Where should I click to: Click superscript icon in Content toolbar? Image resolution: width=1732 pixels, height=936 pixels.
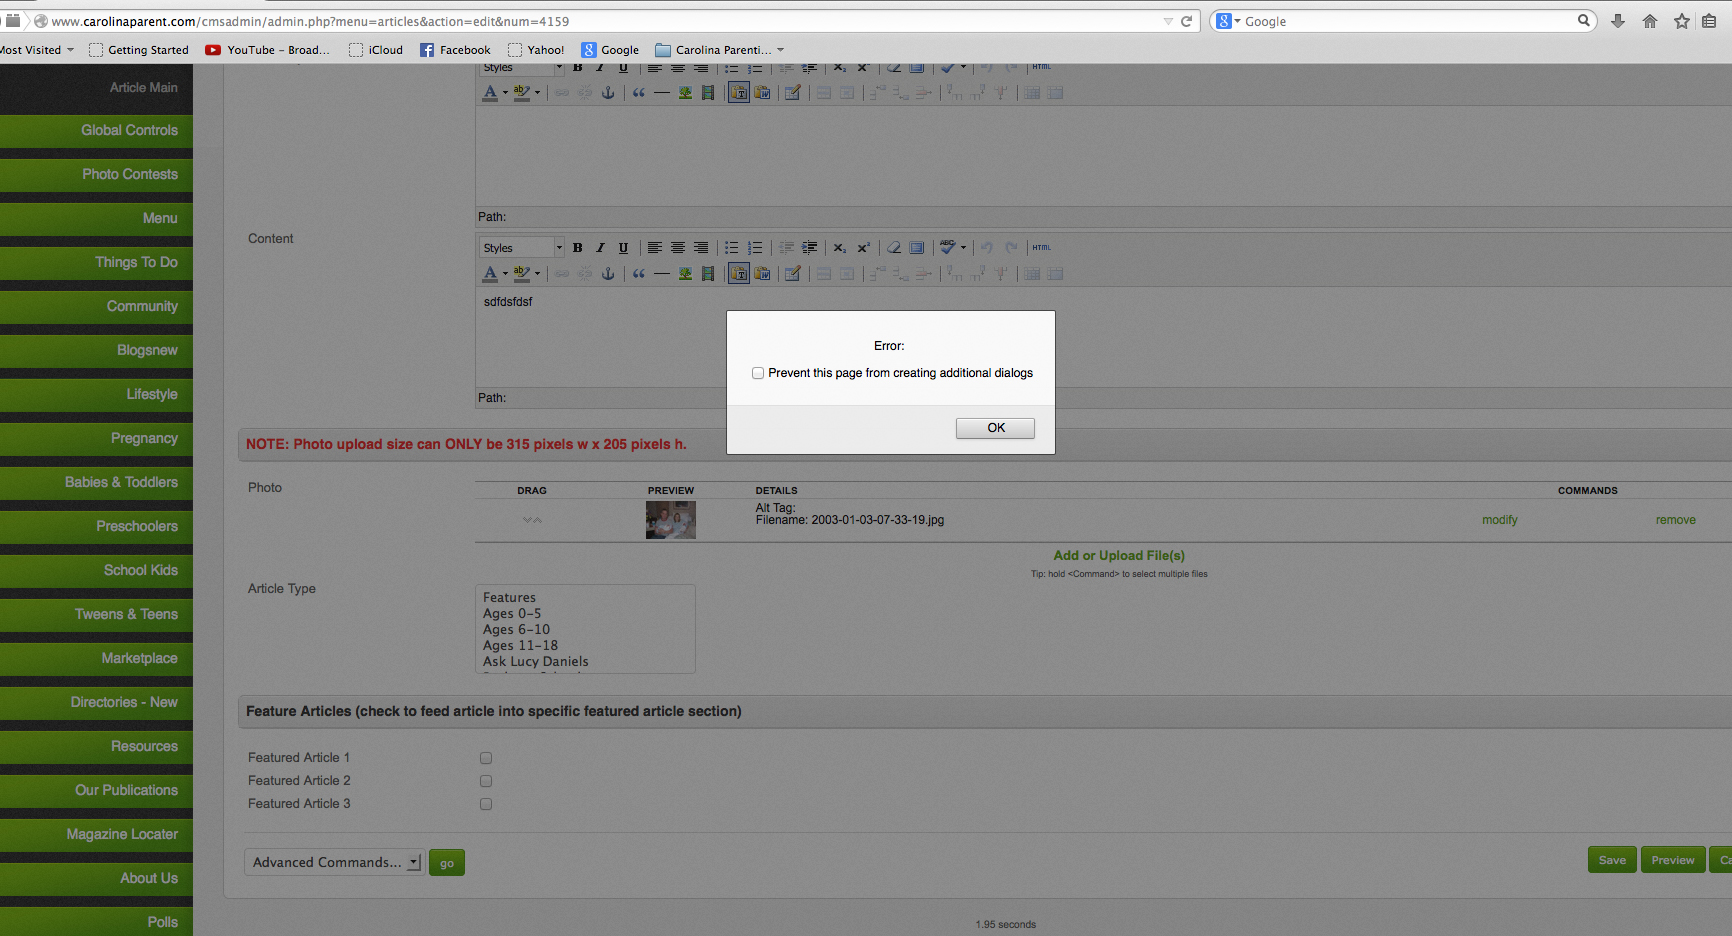(x=863, y=248)
